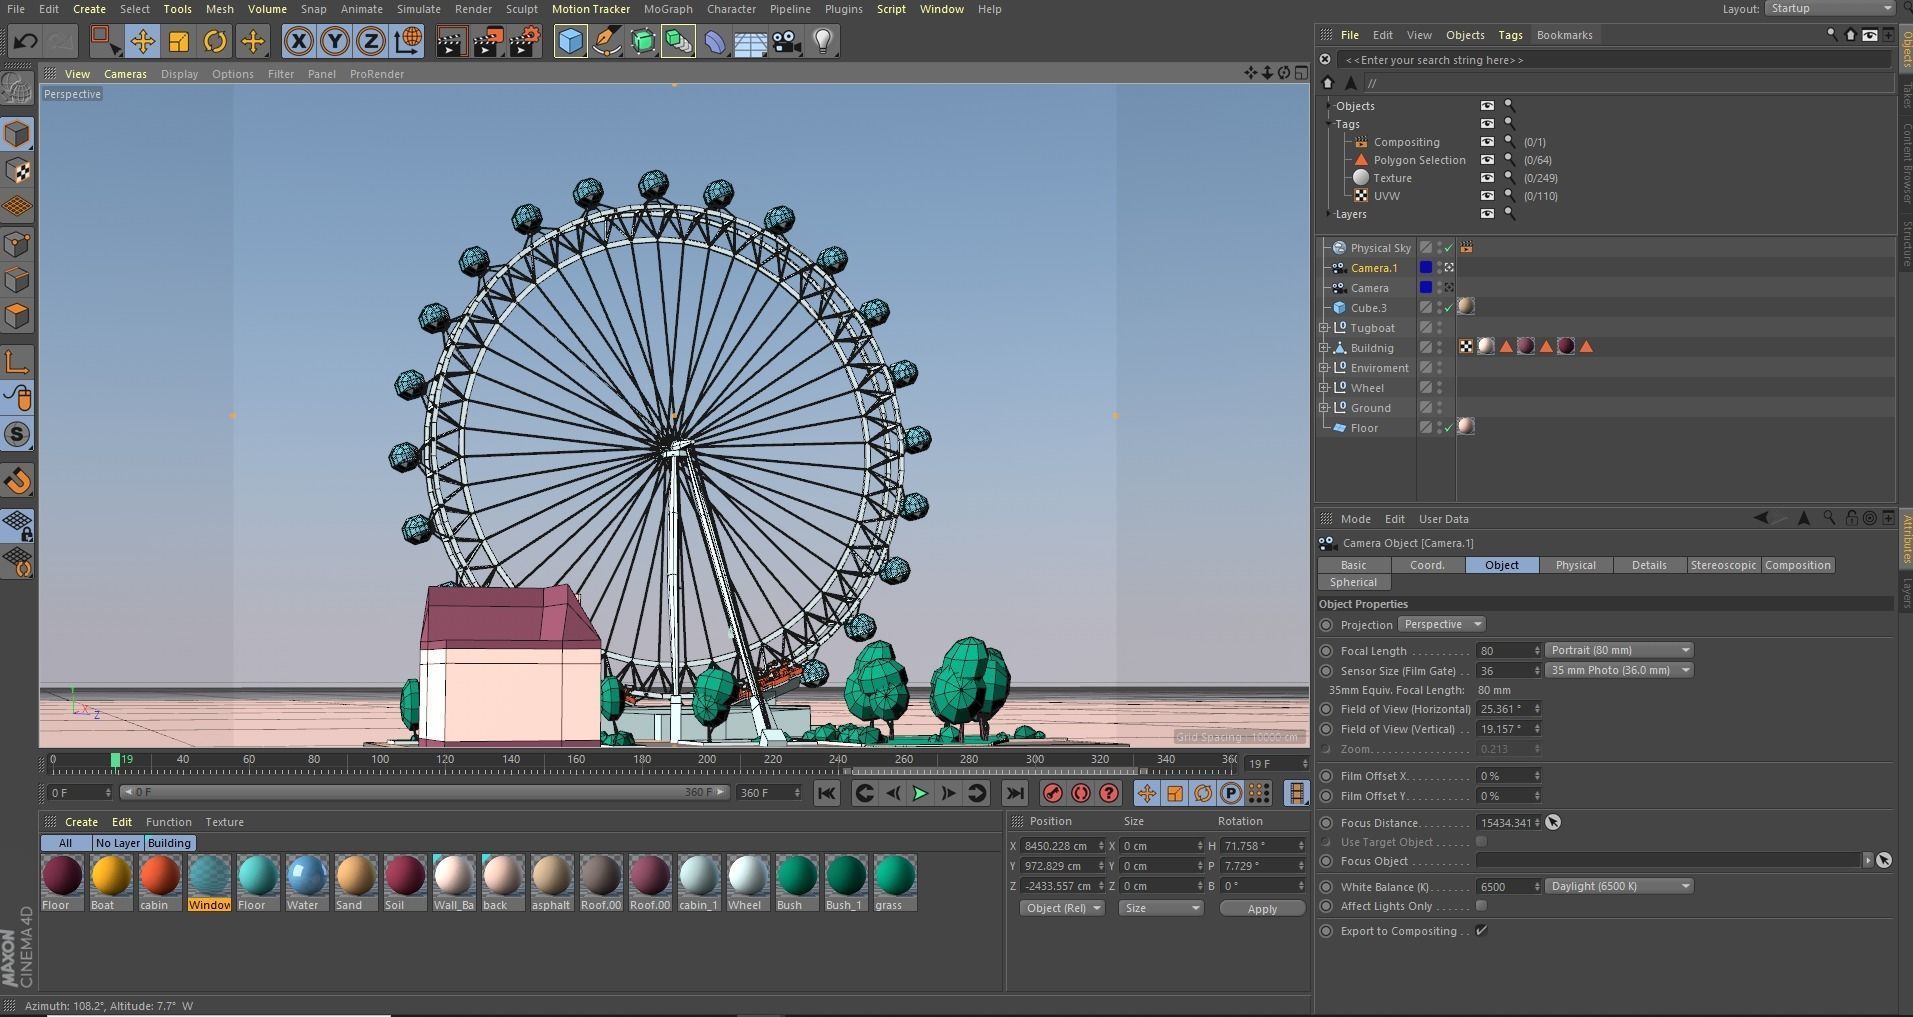Open the Cameras viewport menu
The width and height of the screenshot is (1913, 1017).
[125, 74]
